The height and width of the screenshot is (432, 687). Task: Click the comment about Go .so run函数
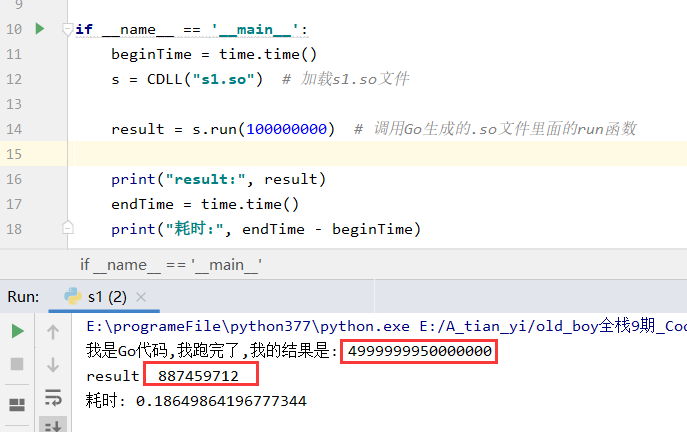[x=495, y=129]
